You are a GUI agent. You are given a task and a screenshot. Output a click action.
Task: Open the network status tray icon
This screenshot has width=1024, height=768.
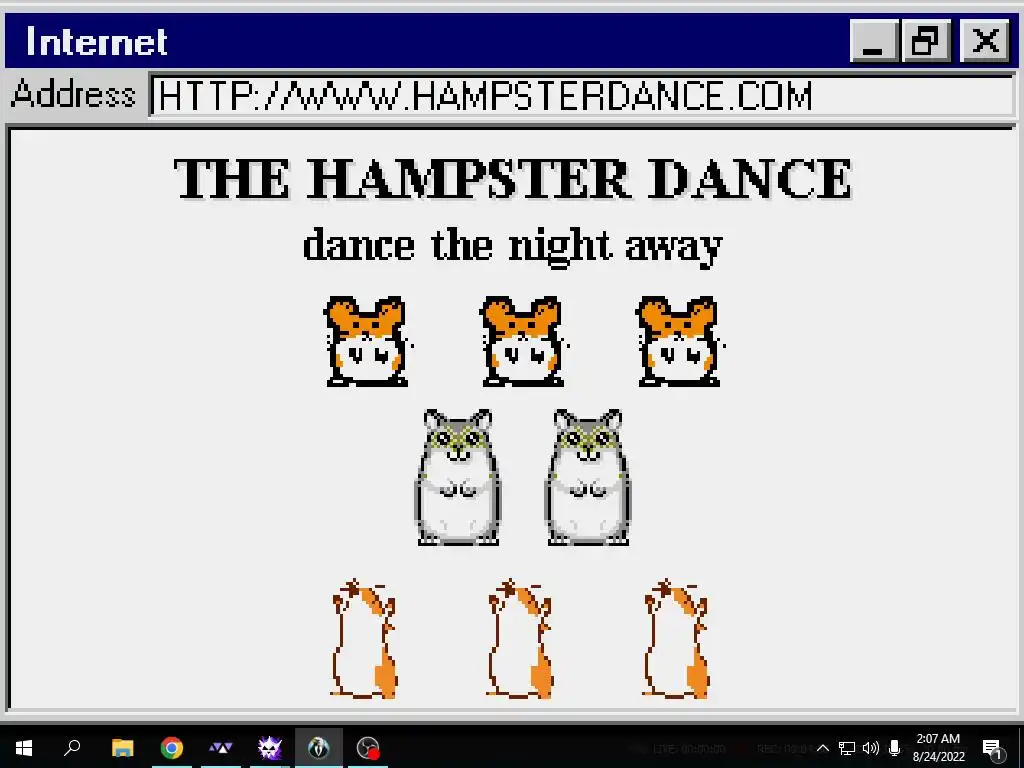[847, 748]
